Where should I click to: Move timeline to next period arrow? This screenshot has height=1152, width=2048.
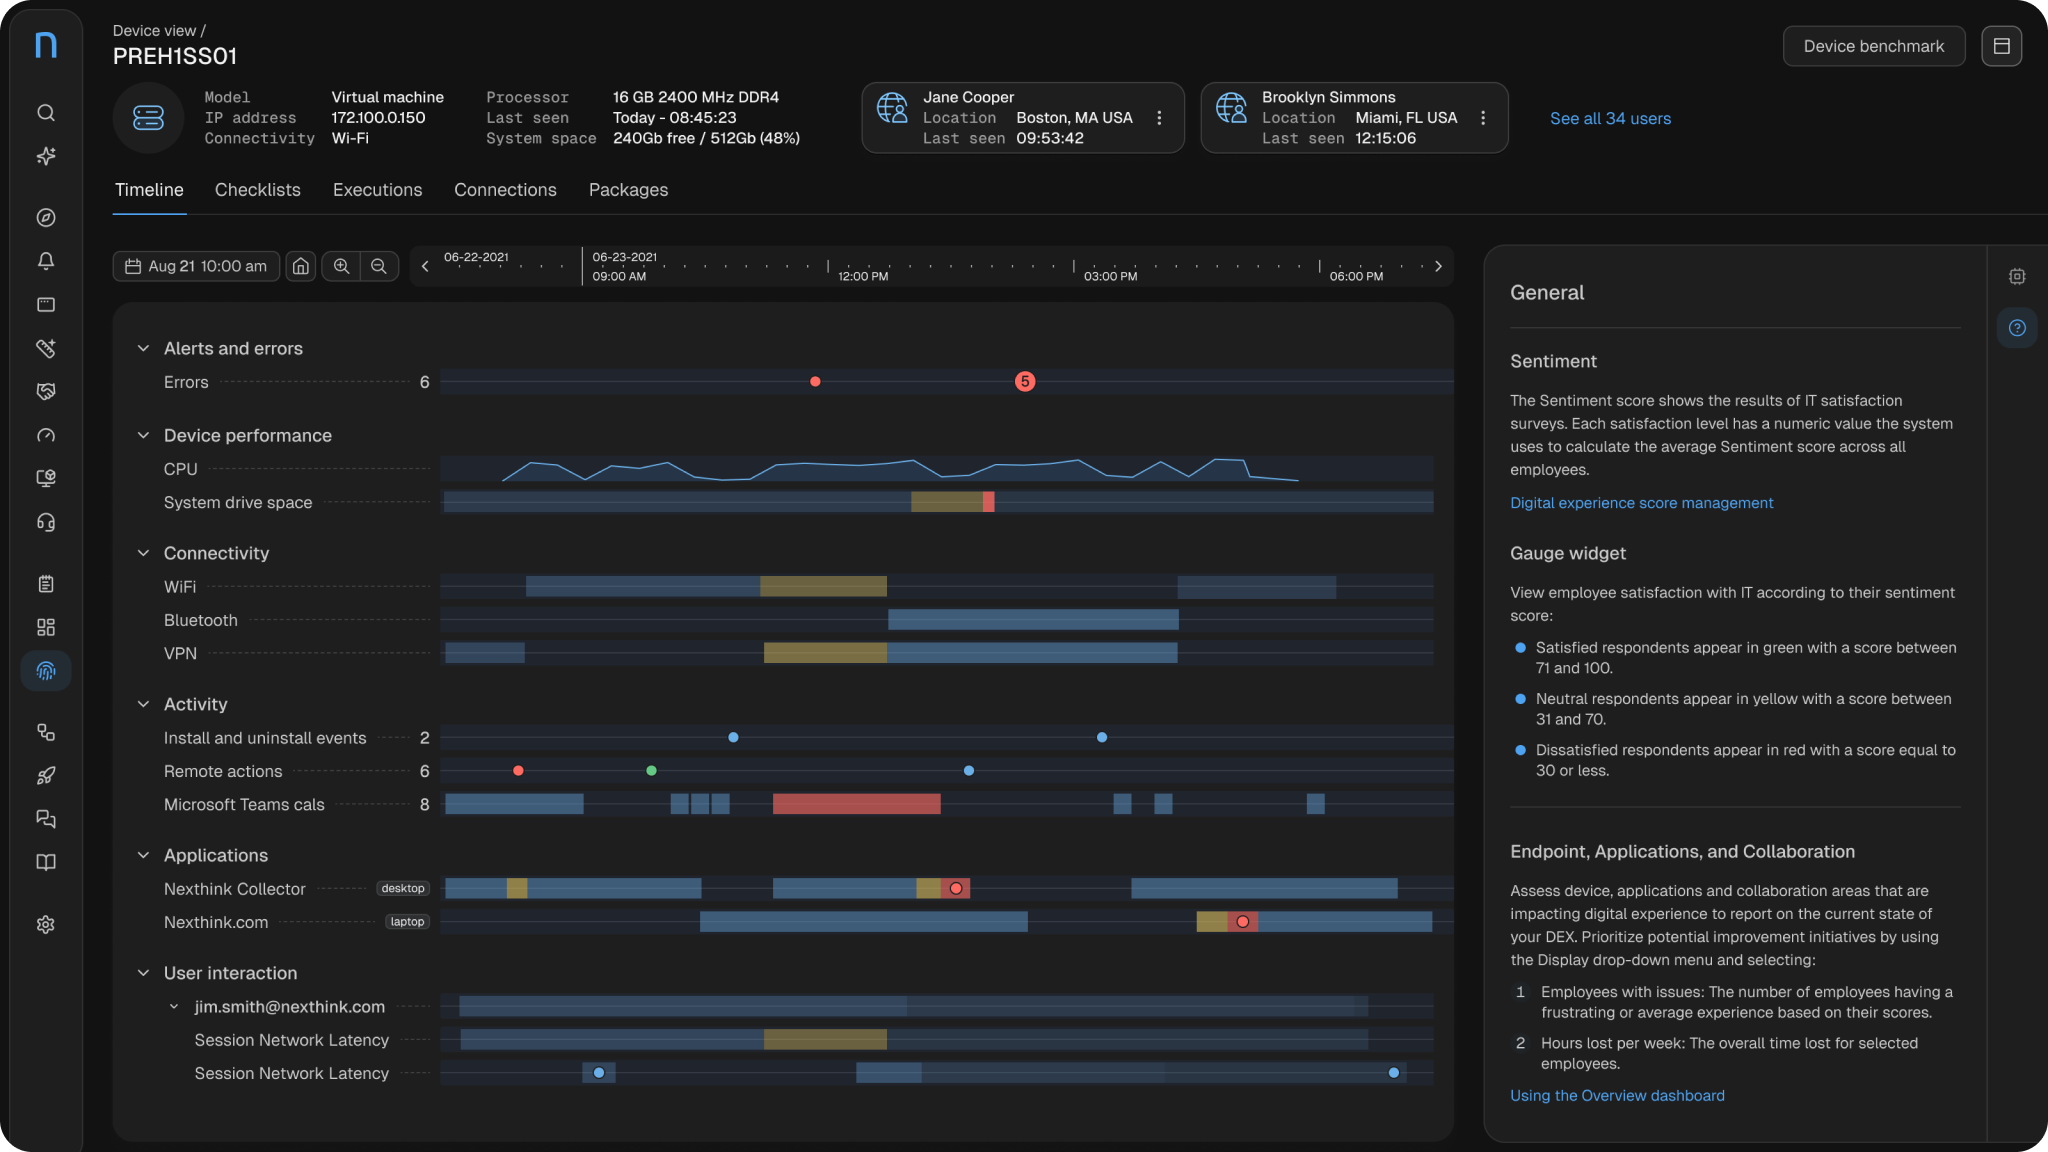point(1438,266)
